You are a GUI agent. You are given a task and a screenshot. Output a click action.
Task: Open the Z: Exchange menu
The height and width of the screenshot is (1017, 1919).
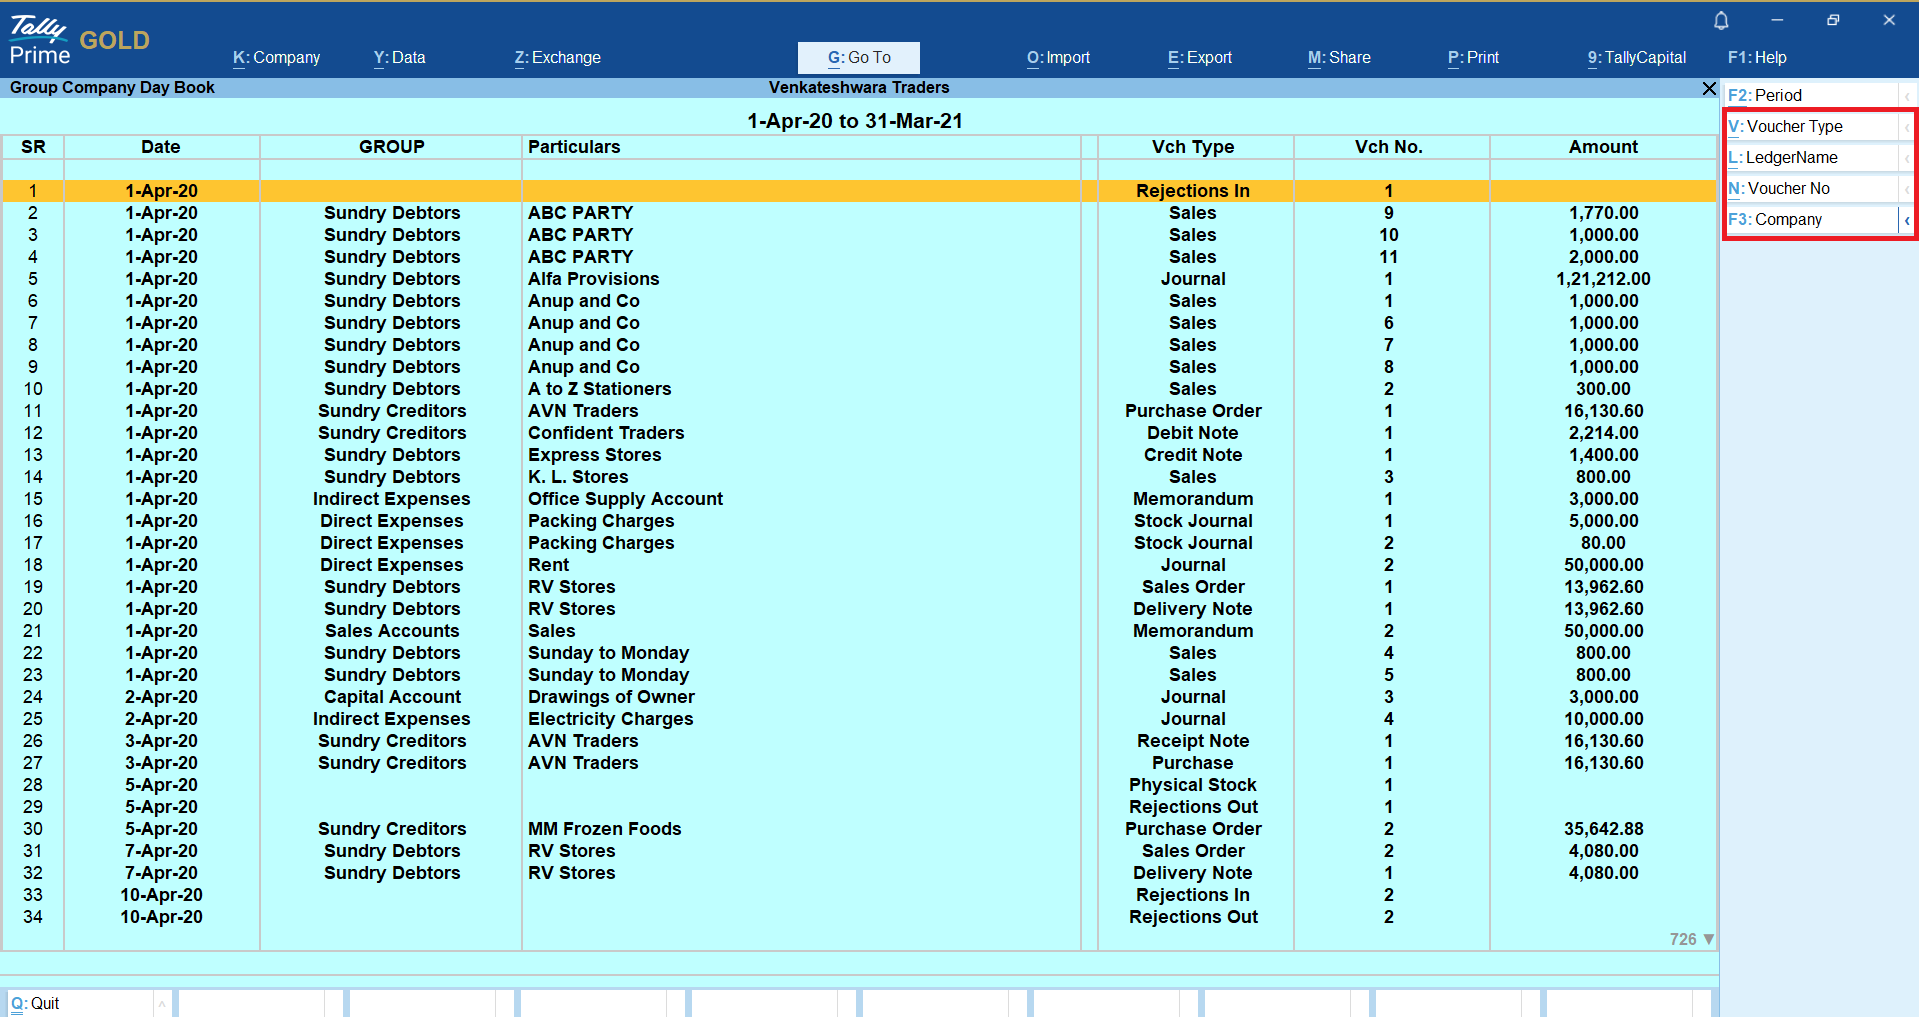[x=557, y=58]
